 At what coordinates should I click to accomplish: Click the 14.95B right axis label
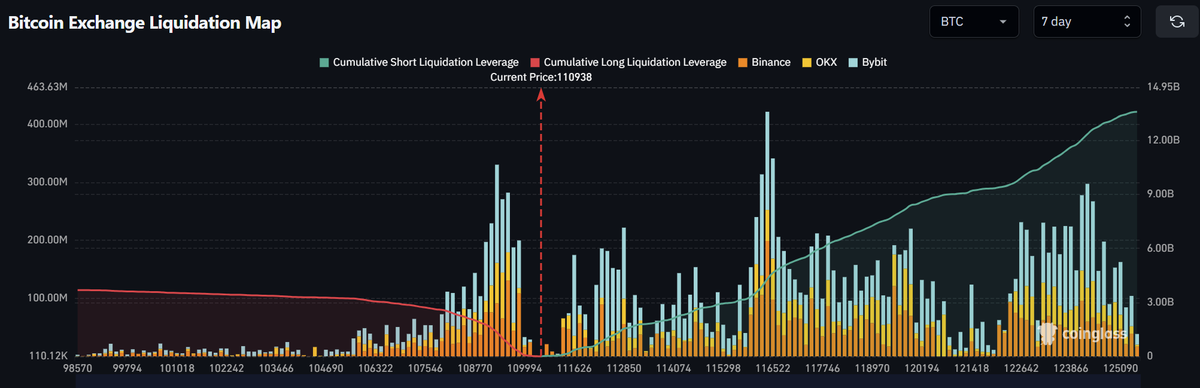coord(1164,87)
